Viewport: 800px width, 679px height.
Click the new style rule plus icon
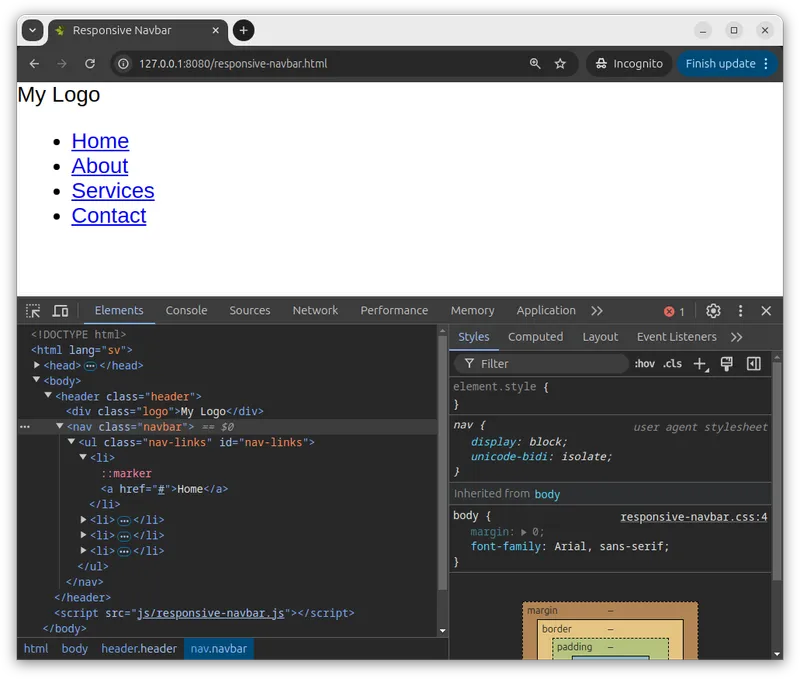tap(700, 364)
